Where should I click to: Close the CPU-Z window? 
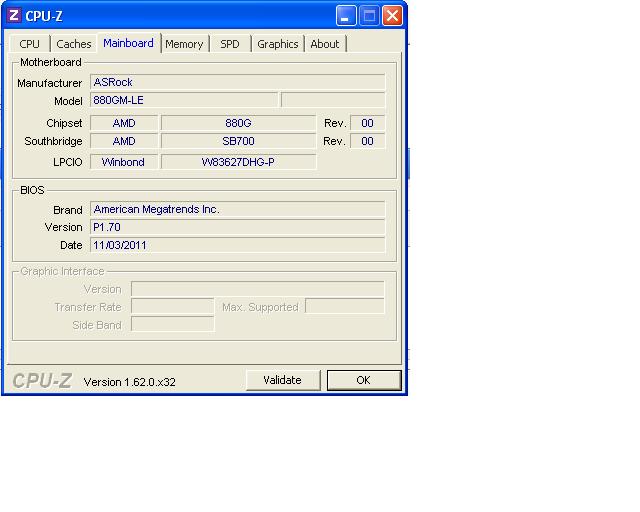coord(392,16)
